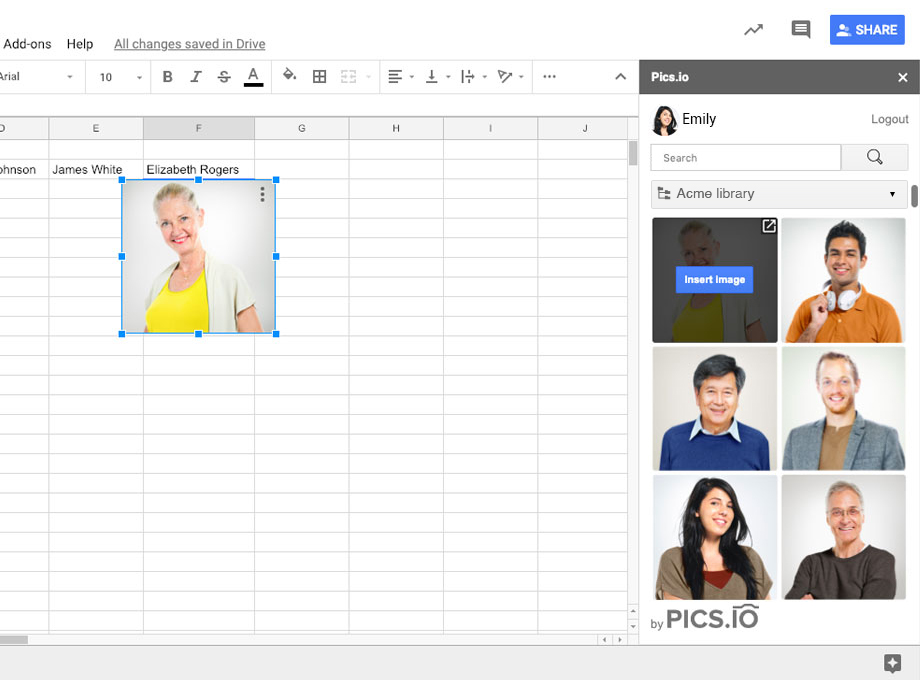Toggle italic formatting
Image resolution: width=920 pixels, height=680 pixels.
(196, 77)
